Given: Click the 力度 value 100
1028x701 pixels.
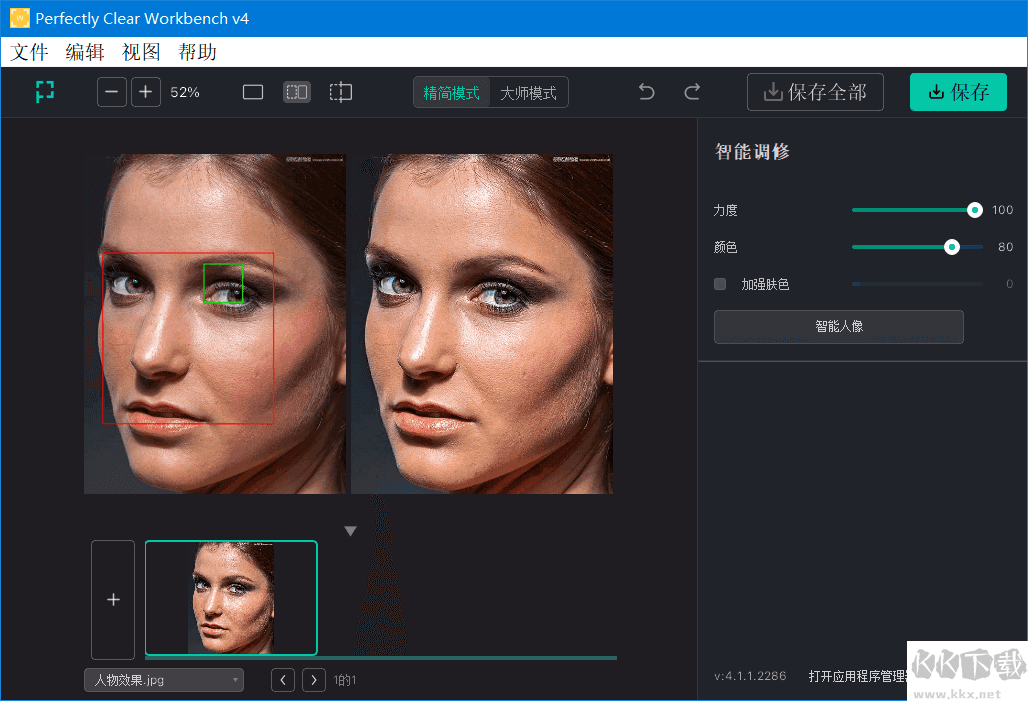Looking at the screenshot, I should [x=1002, y=210].
